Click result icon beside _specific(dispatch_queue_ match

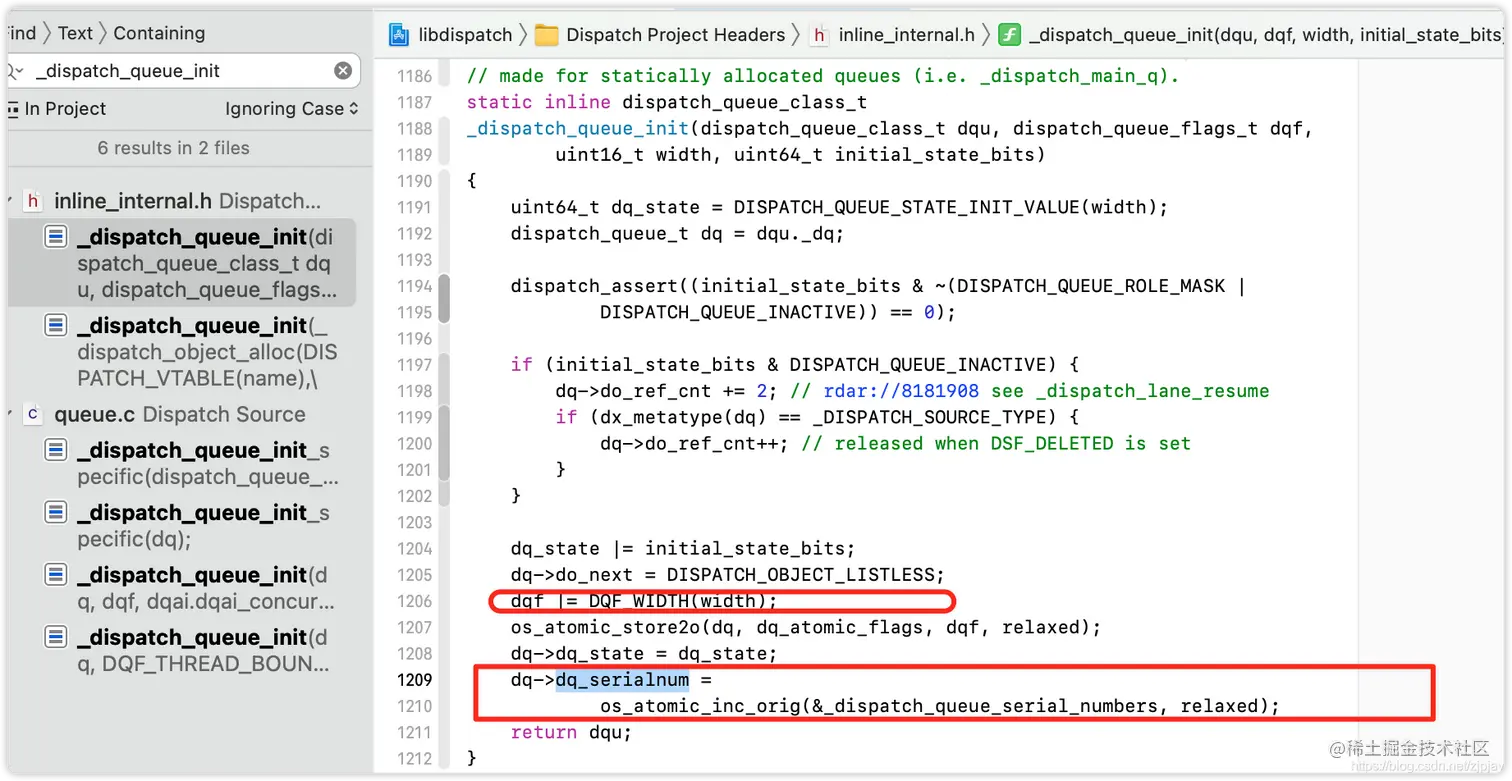[x=56, y=451]
